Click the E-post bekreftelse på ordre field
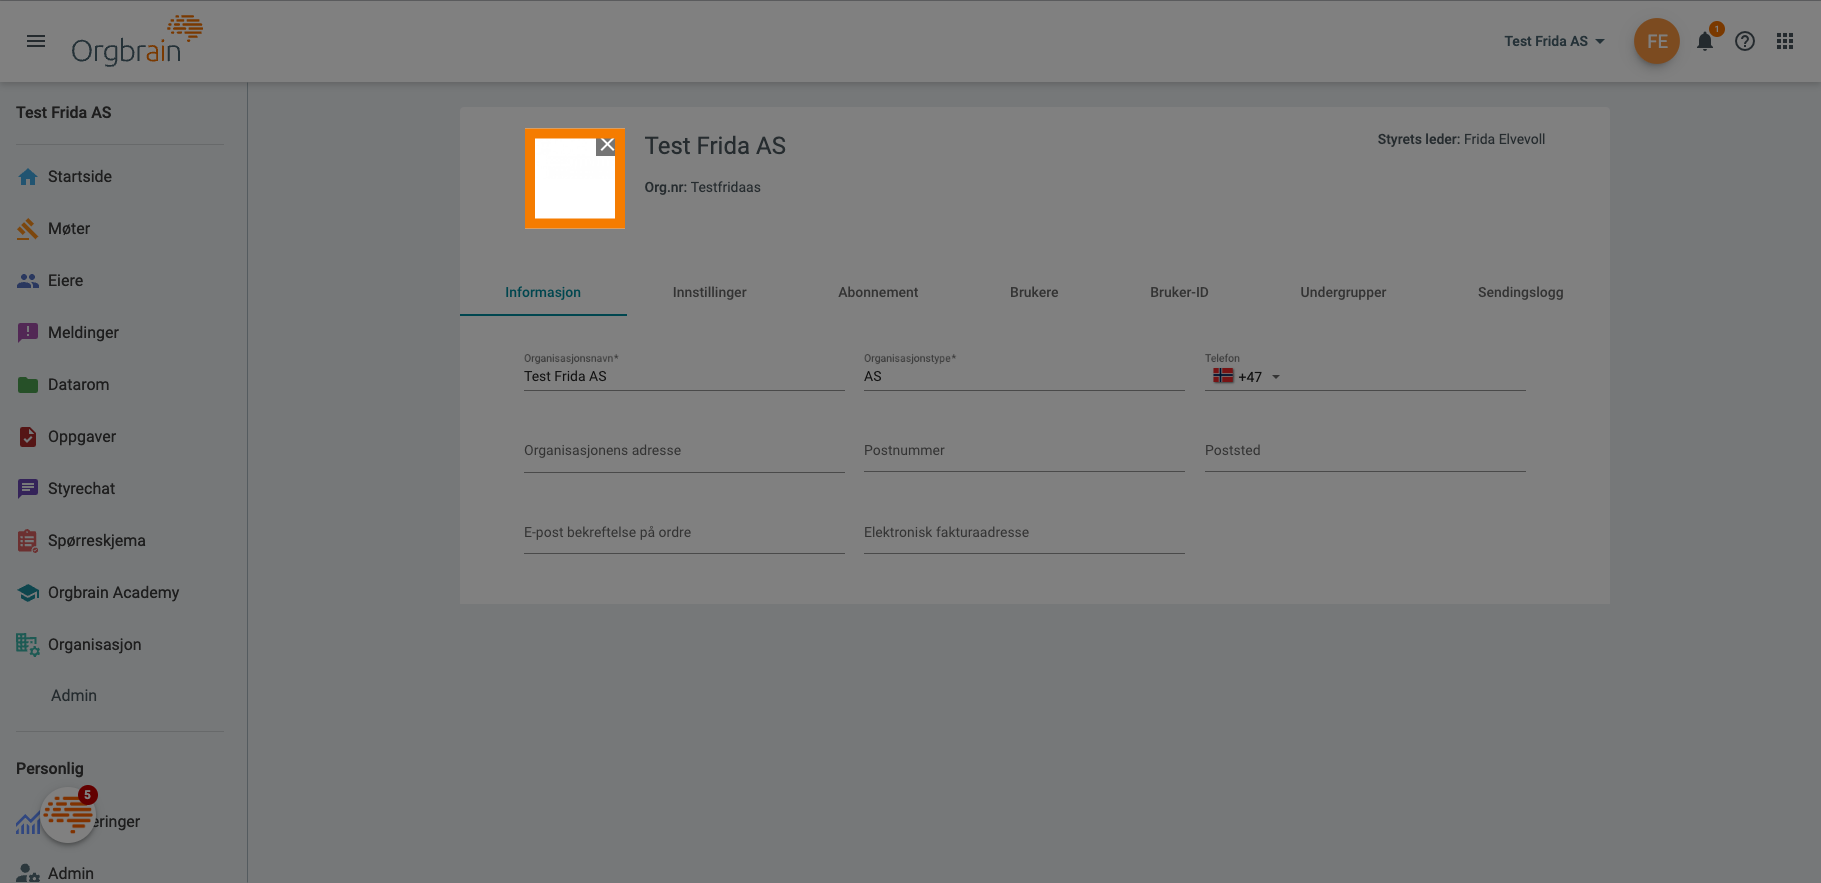This screenshot has width=1821, height=883. tap(684, 533)
